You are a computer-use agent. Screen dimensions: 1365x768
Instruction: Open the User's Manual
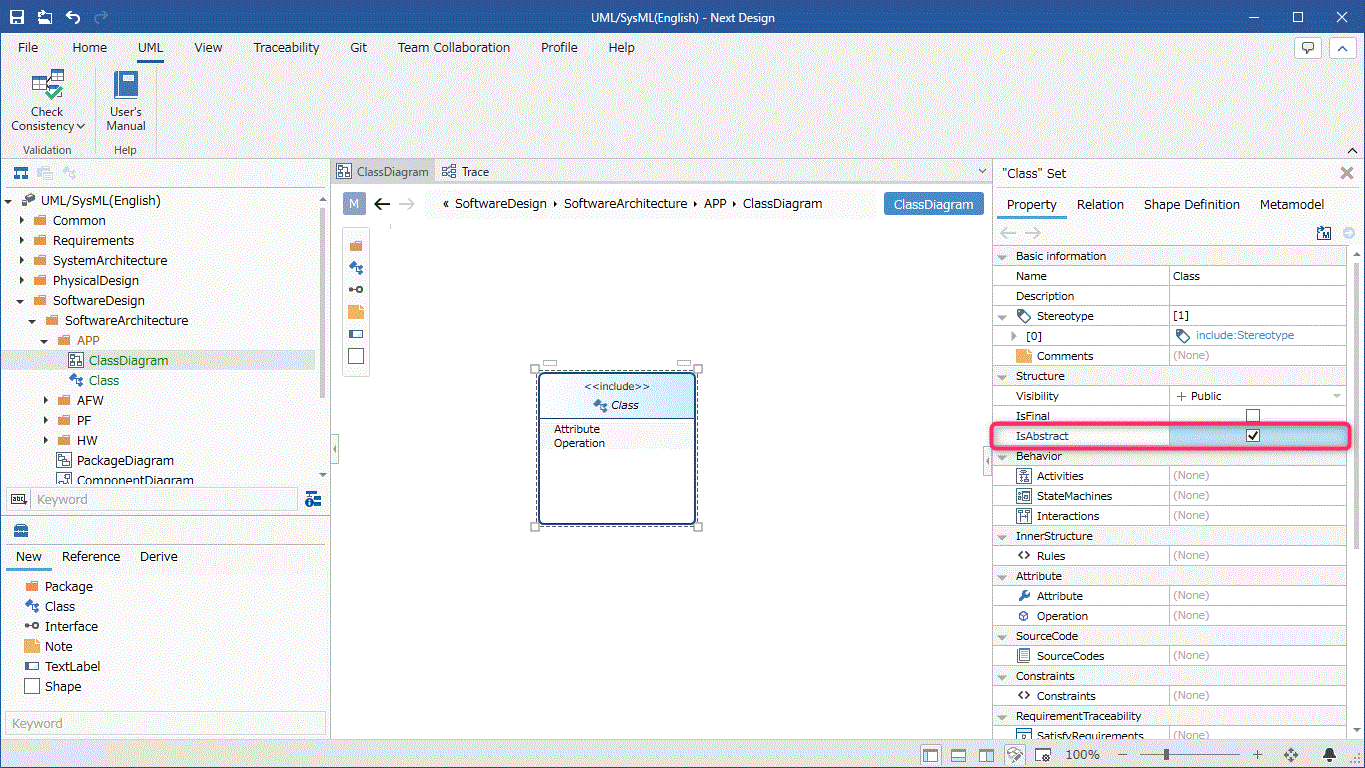click(x=126, y=100)
